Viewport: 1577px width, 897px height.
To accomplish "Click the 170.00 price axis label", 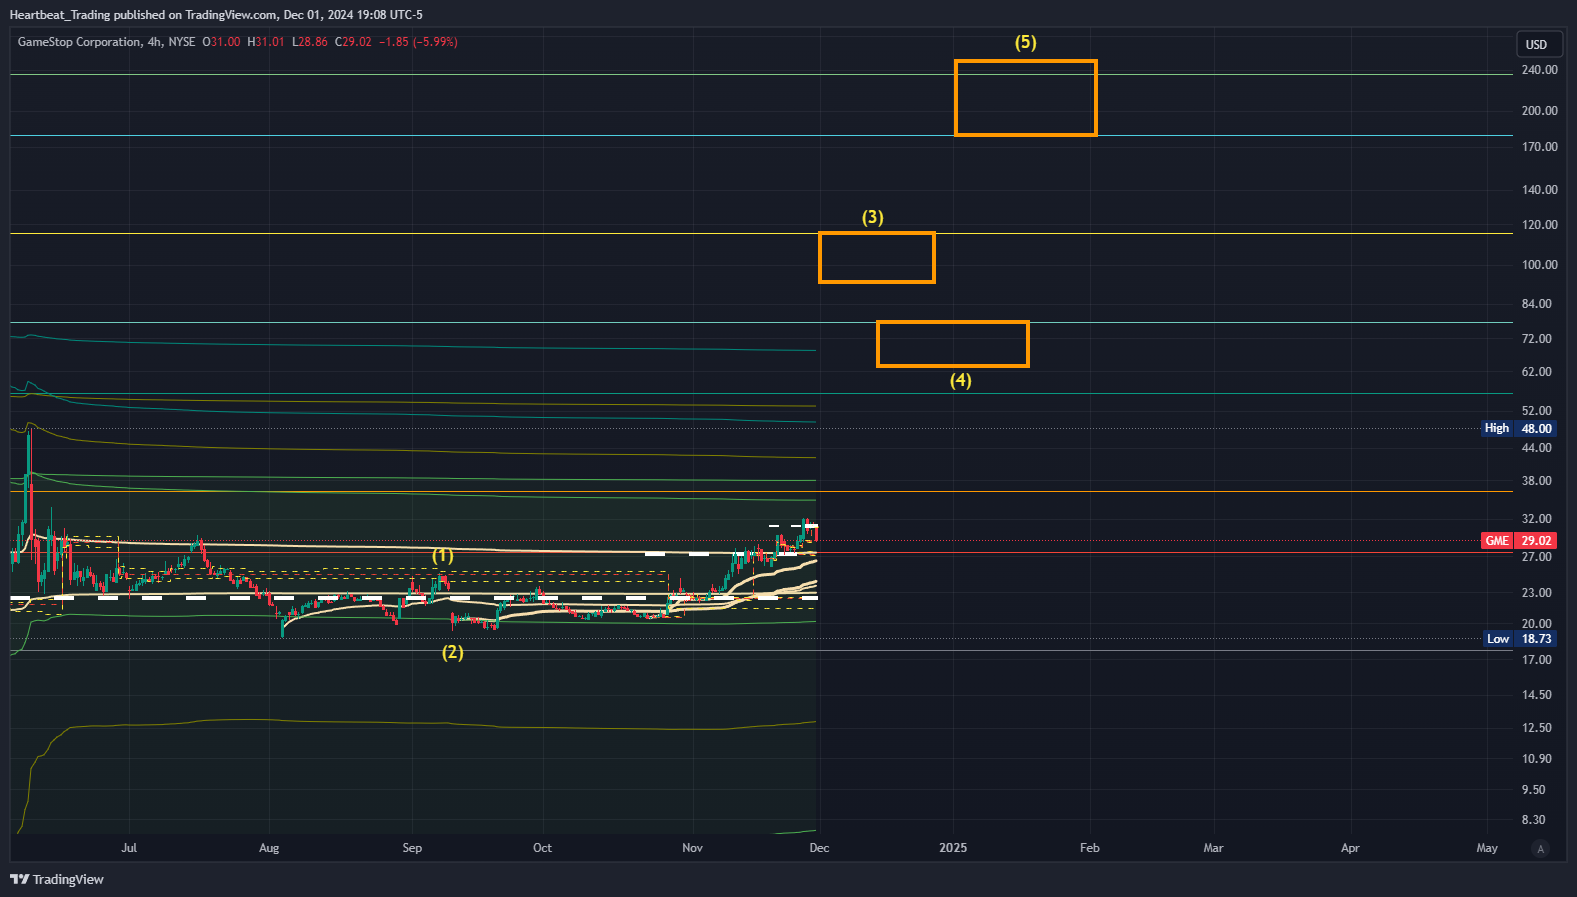I will [x=1539, y=147].
